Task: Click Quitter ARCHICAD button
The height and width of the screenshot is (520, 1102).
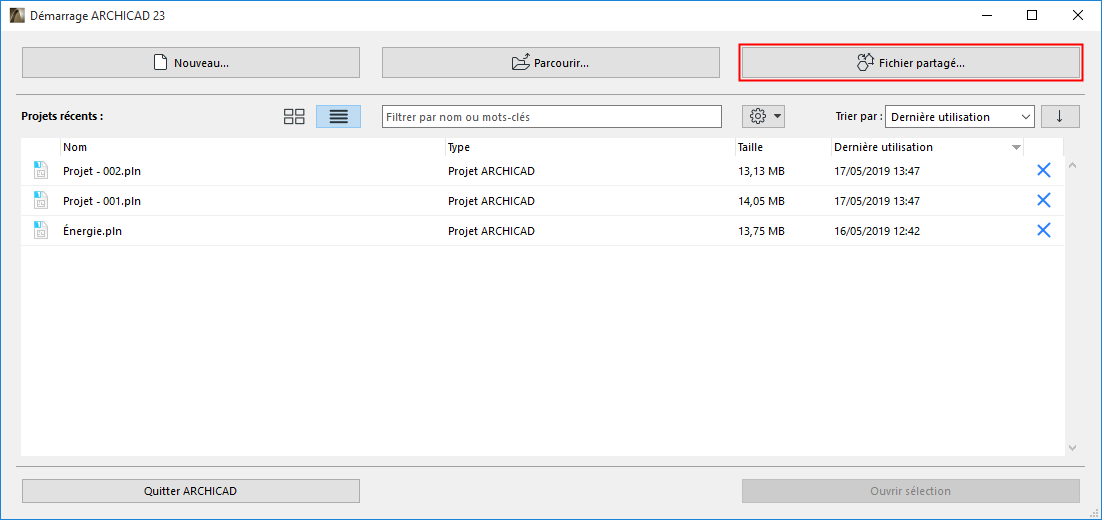Action: 191,491
